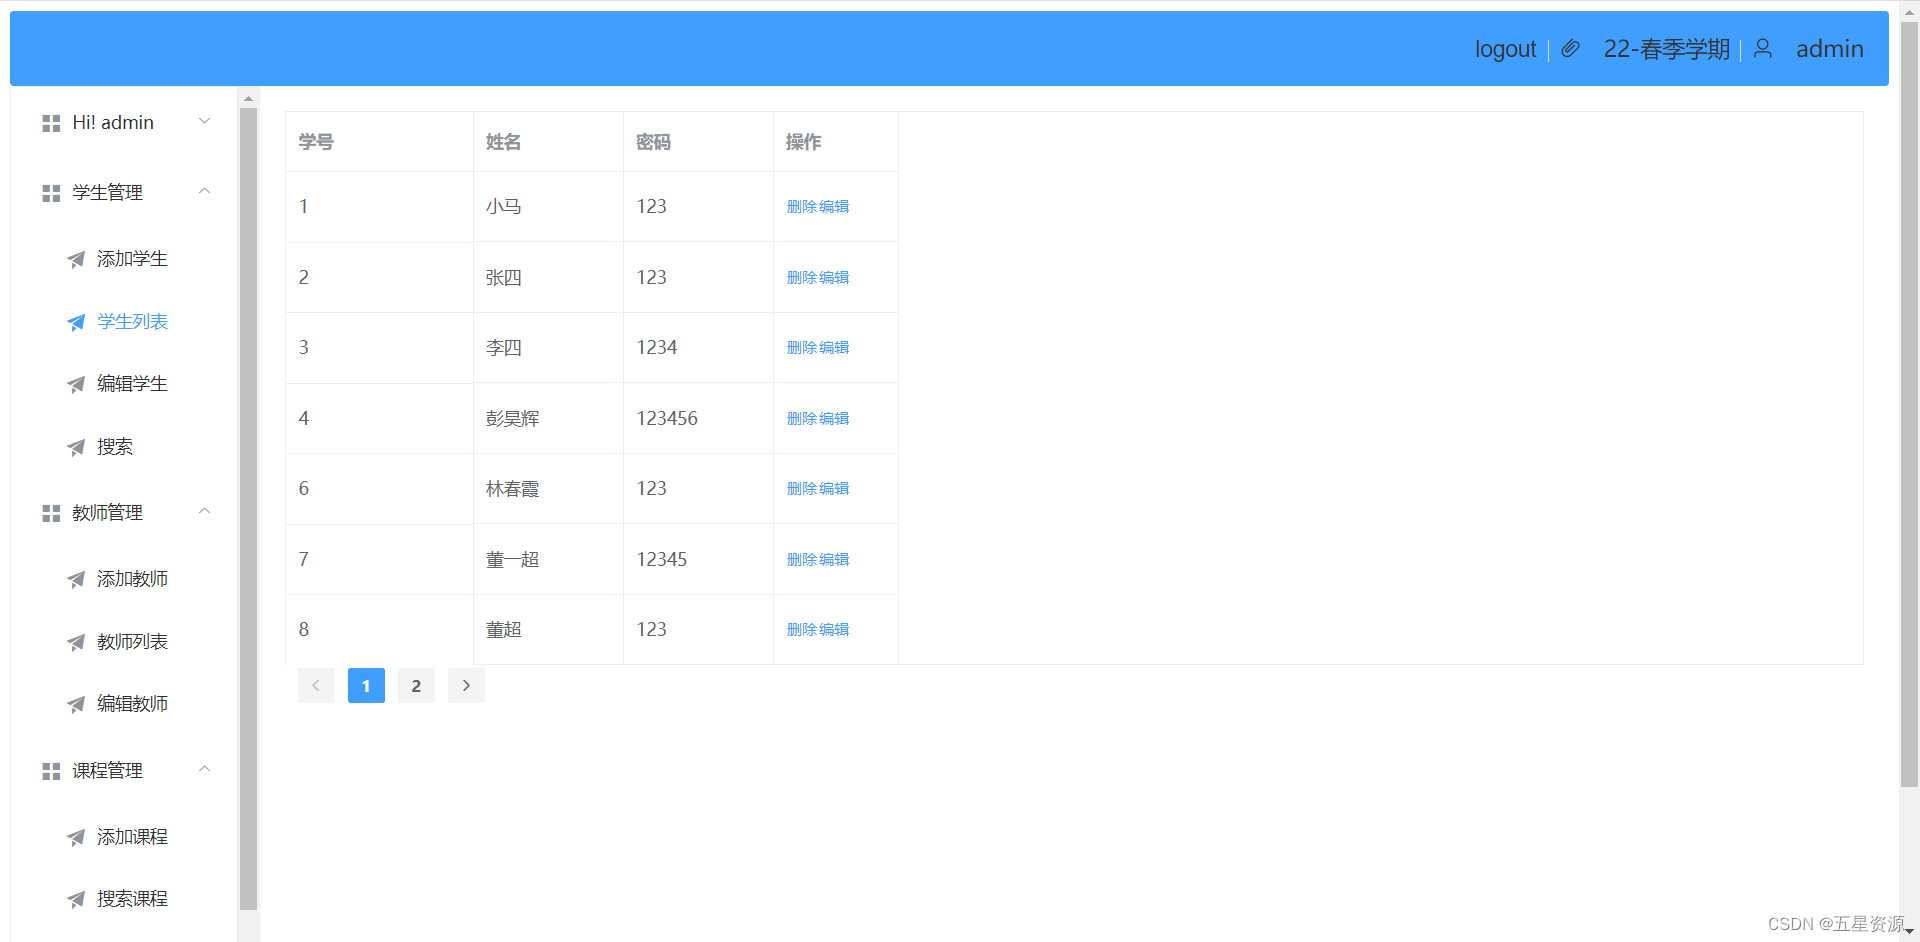Edit student 董超 via 编辑 link
1920x942 pixels.
pyautogui.click(x=834, y=630)
